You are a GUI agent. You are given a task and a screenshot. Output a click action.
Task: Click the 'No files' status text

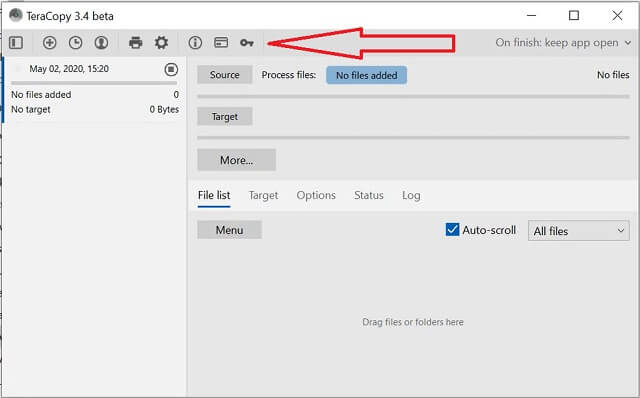[x=613, y=75]
